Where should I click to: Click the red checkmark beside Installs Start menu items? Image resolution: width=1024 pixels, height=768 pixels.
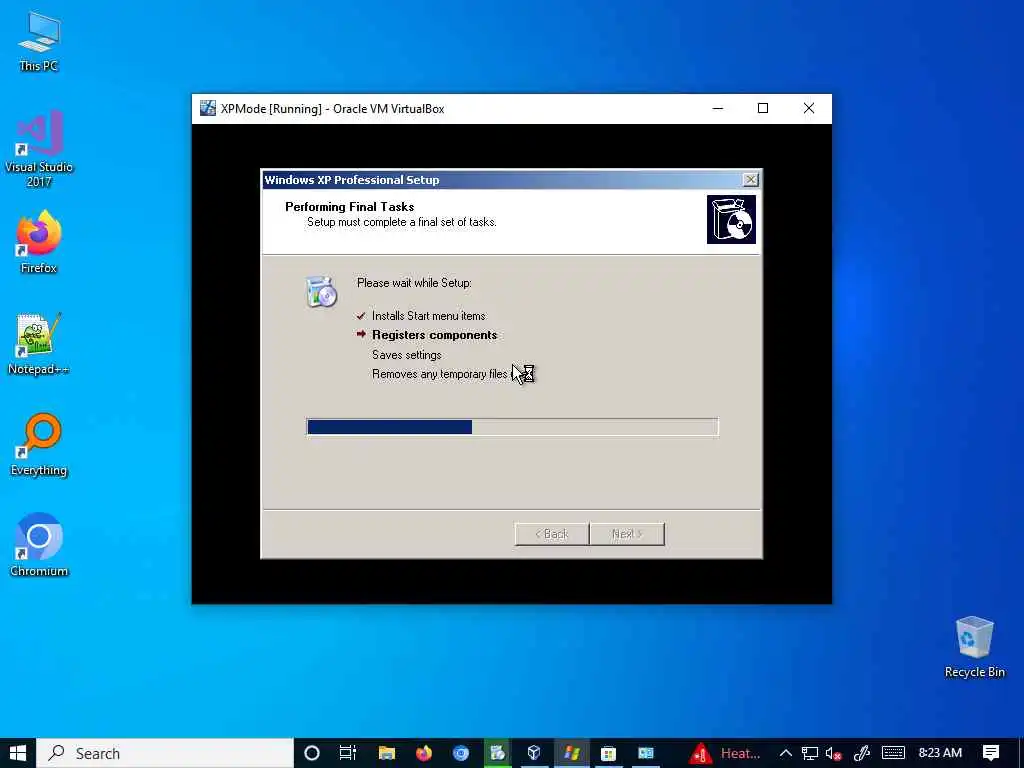tap(360, 315)
